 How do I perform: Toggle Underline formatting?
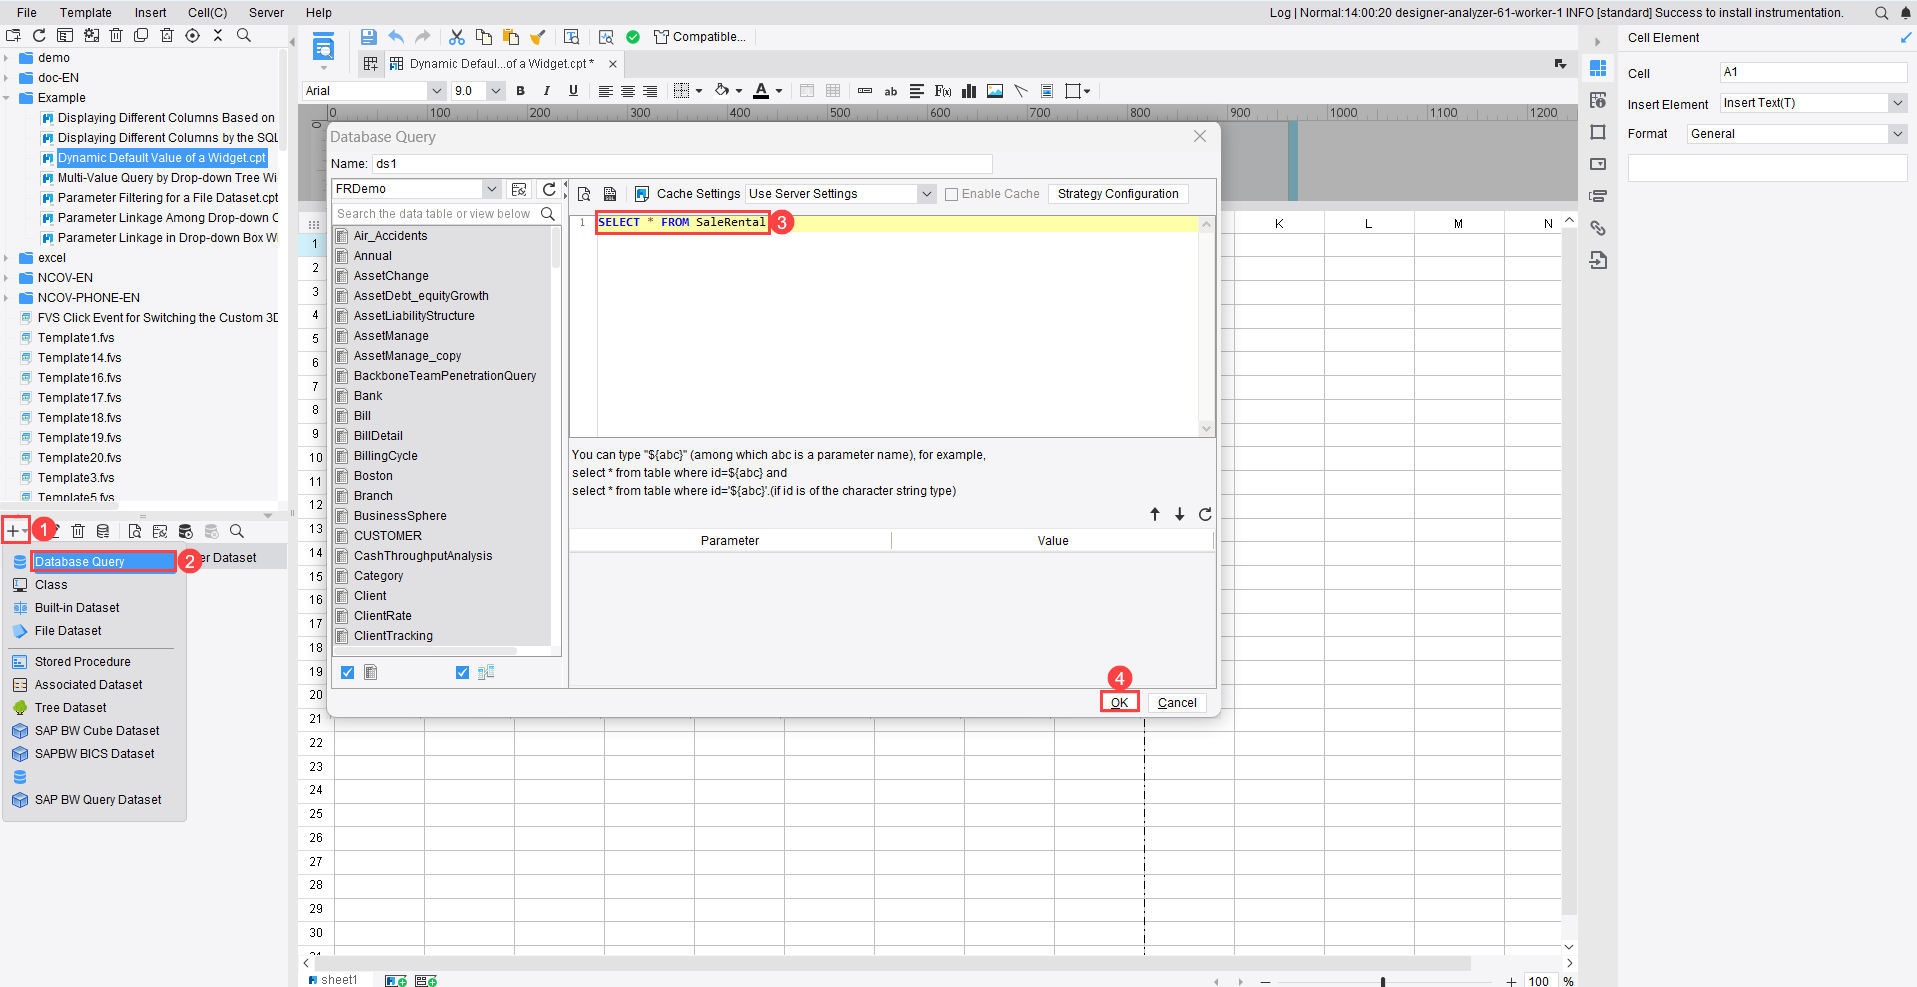tap(573, 91)
